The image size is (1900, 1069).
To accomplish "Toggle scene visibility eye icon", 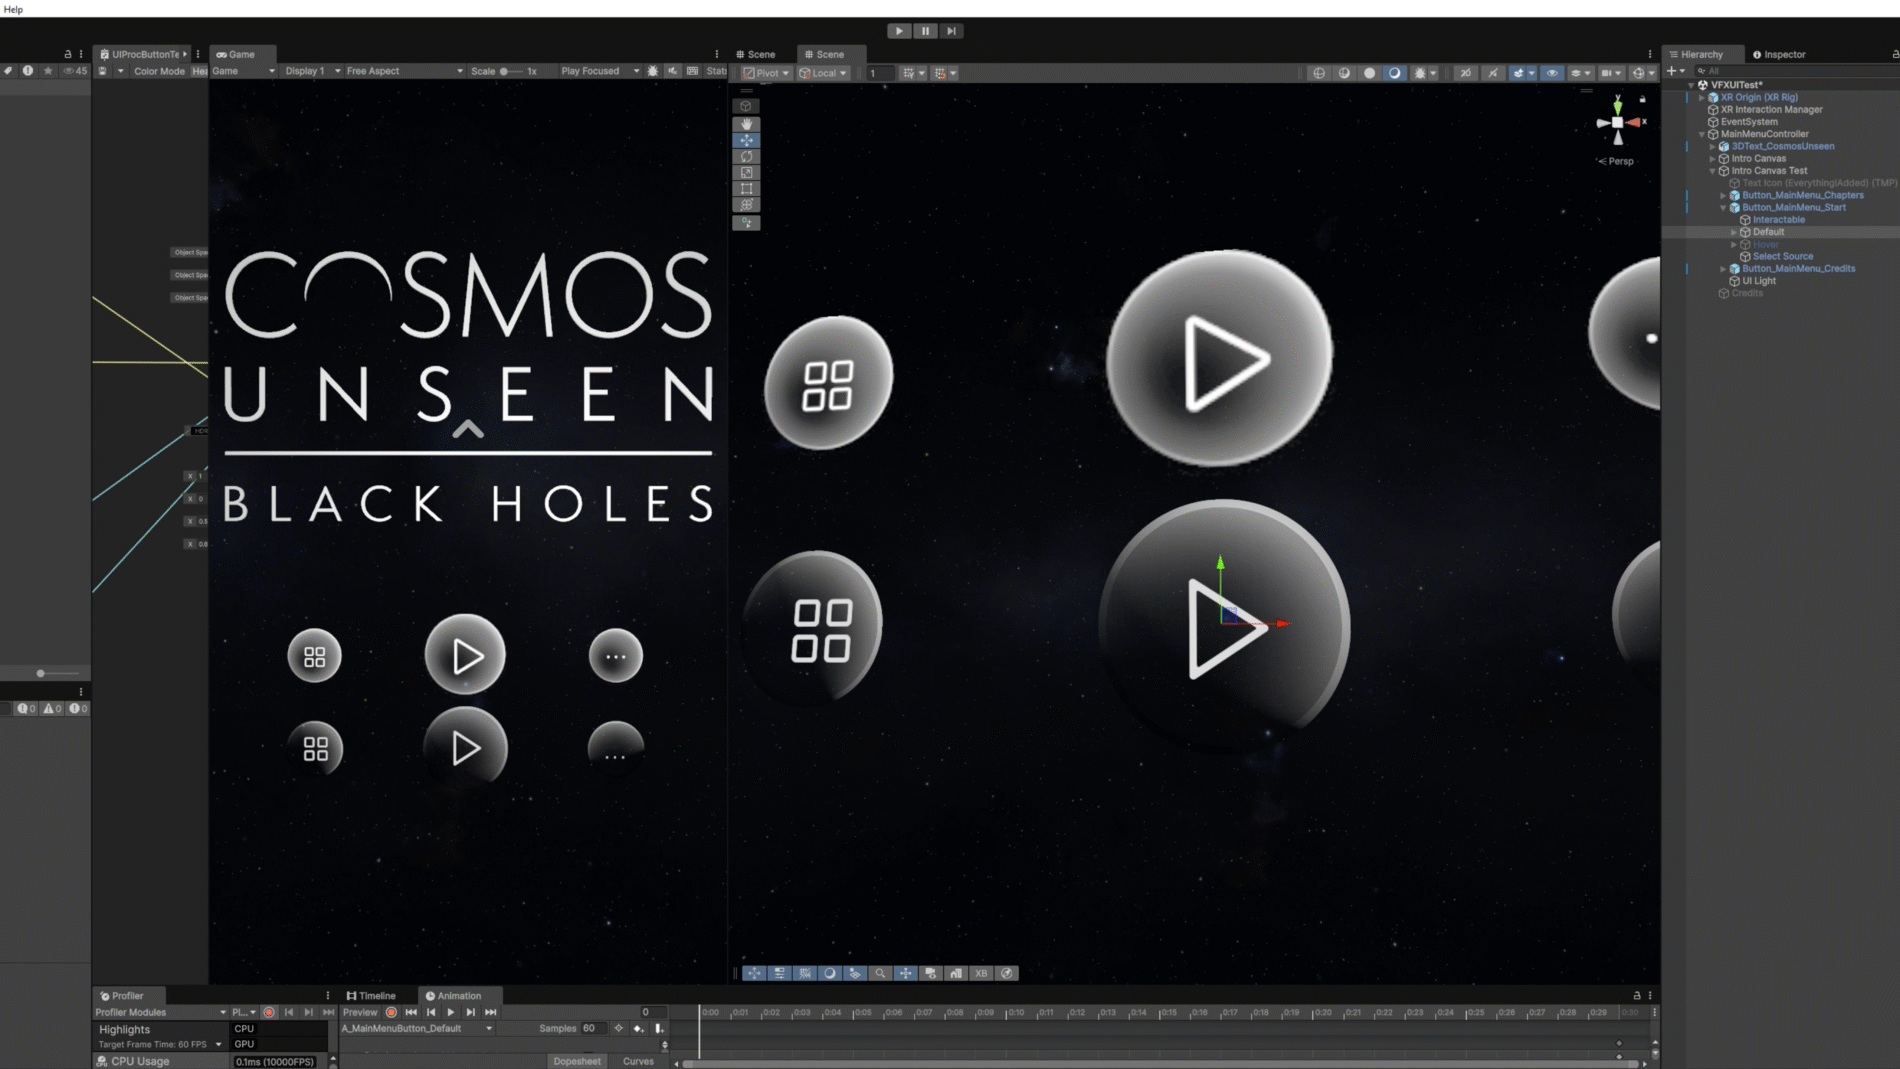I will [1552, 73].
